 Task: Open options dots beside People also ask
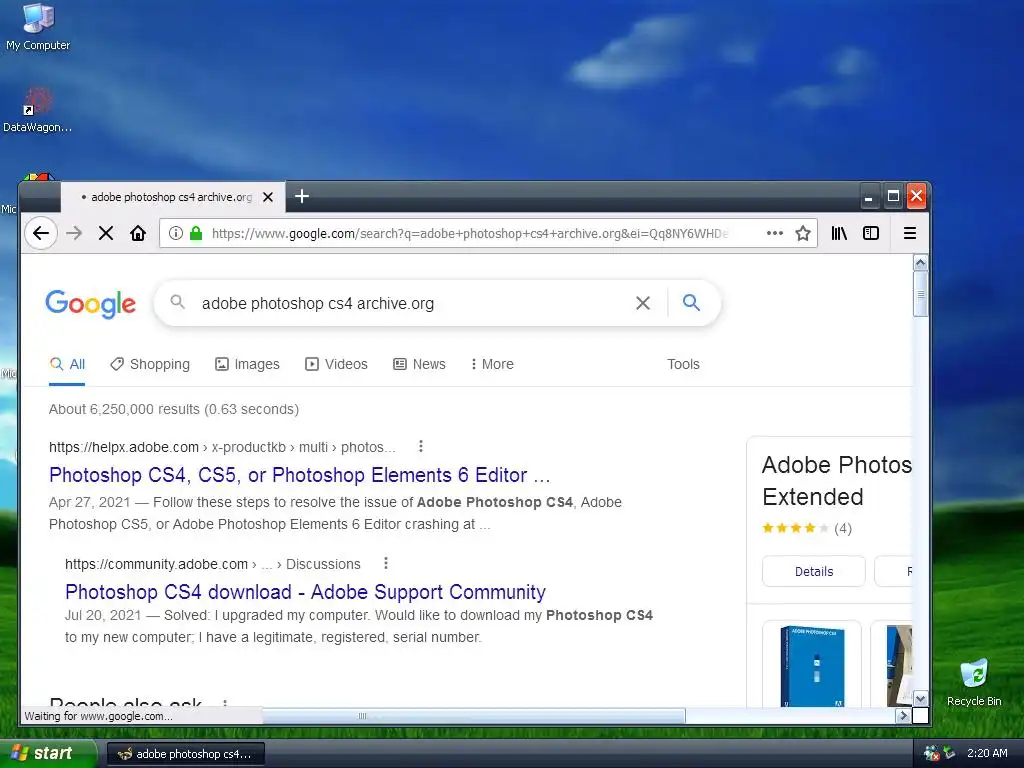click(225, 703)
